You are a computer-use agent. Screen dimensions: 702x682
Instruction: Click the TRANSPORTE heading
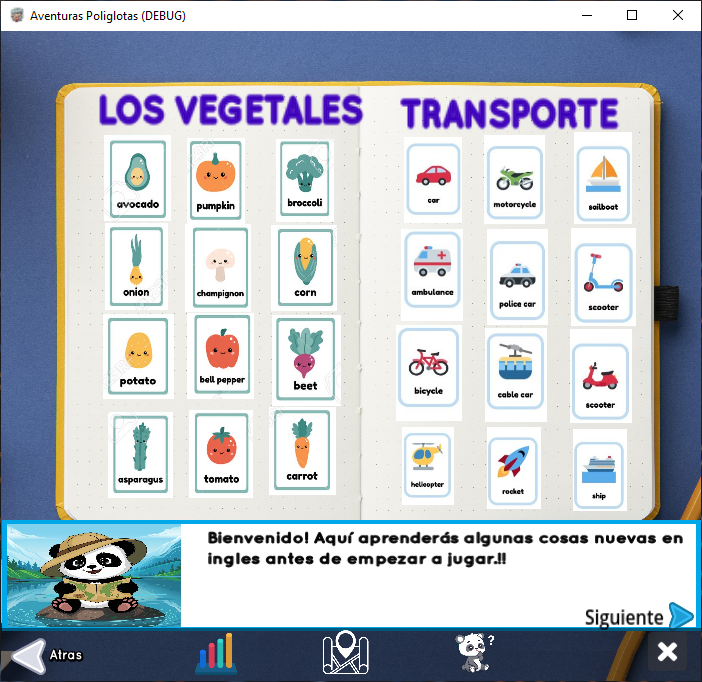coord(509,114)
